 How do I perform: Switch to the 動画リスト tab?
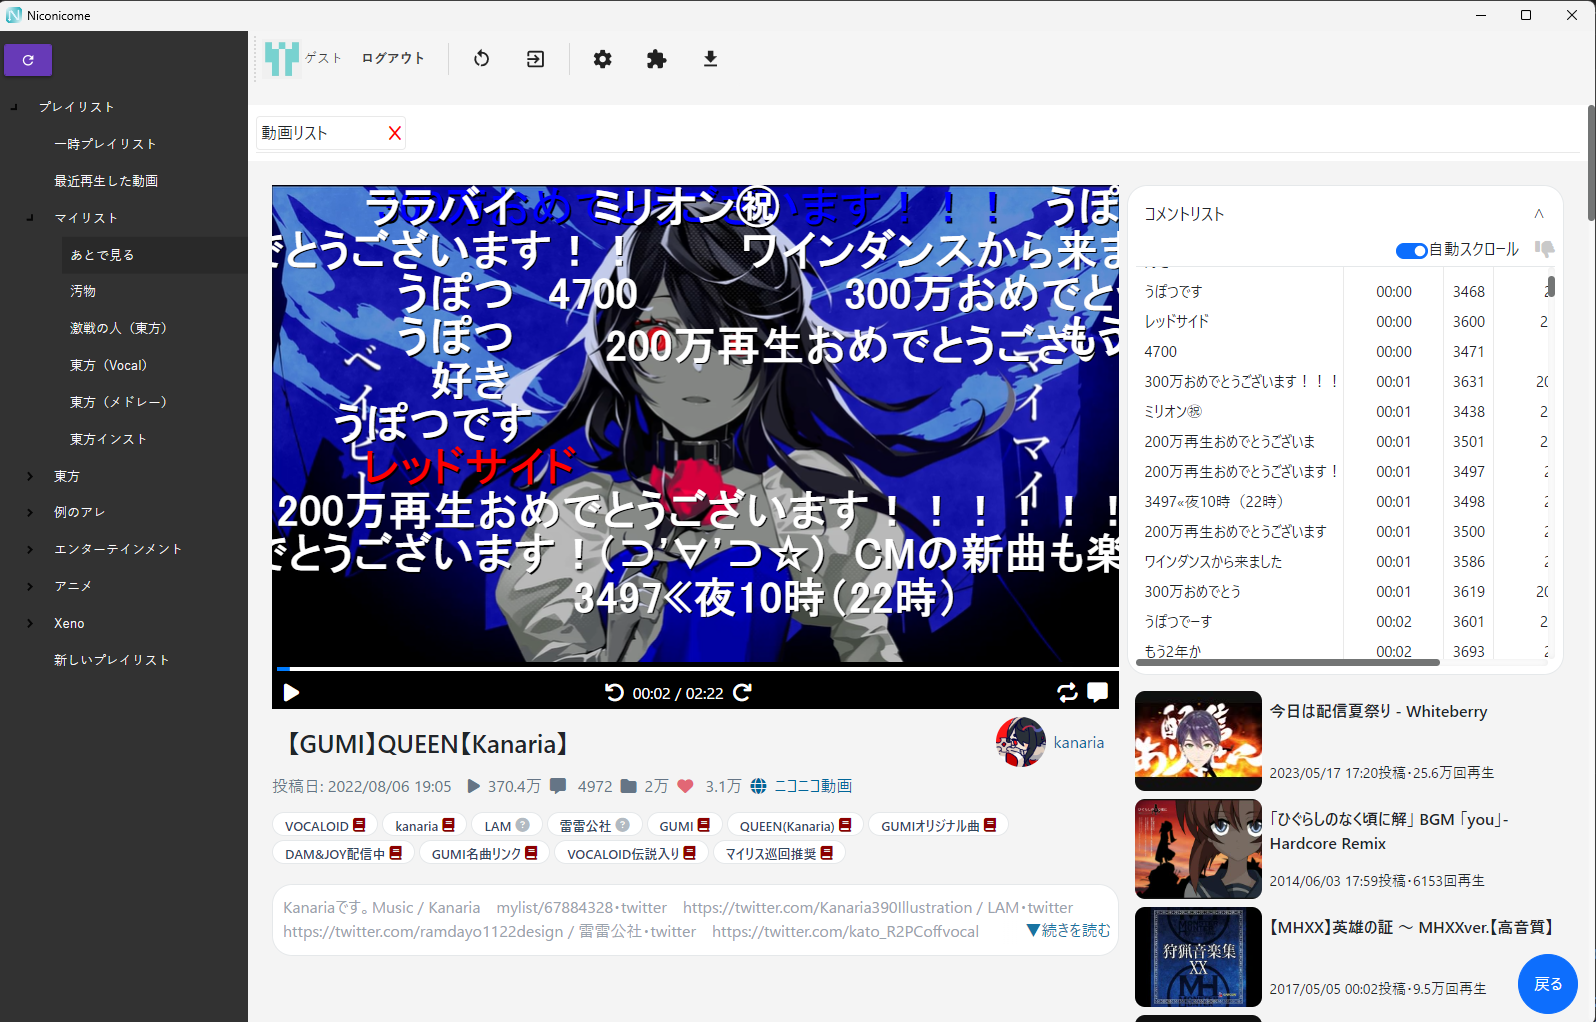[x=295, y=133]
